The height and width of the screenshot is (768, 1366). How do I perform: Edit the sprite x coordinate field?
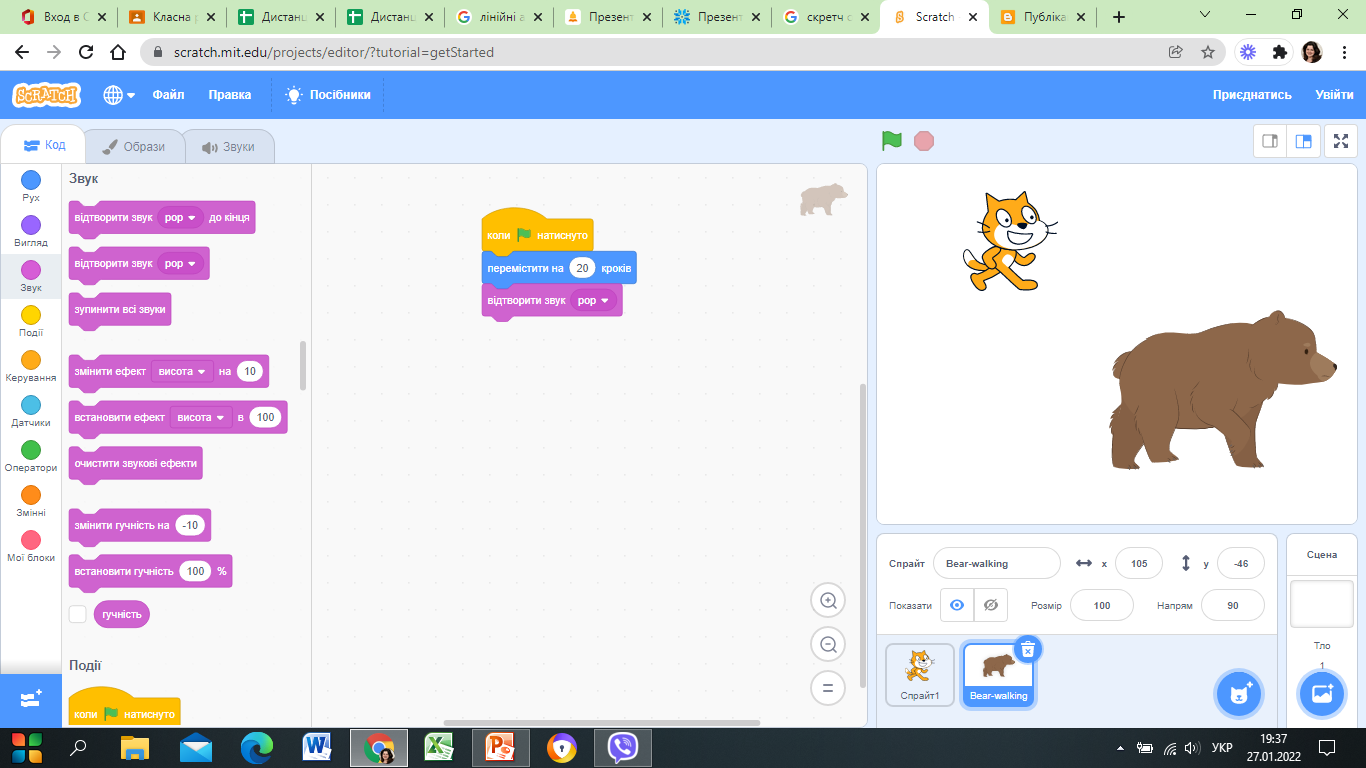pyautogui.click(x=1139, y=563)
